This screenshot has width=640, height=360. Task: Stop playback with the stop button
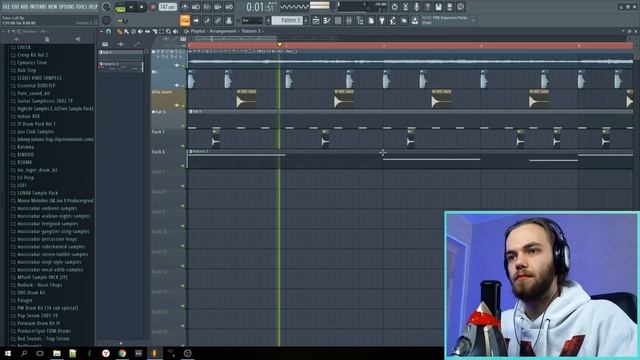(x=142, y=7)
